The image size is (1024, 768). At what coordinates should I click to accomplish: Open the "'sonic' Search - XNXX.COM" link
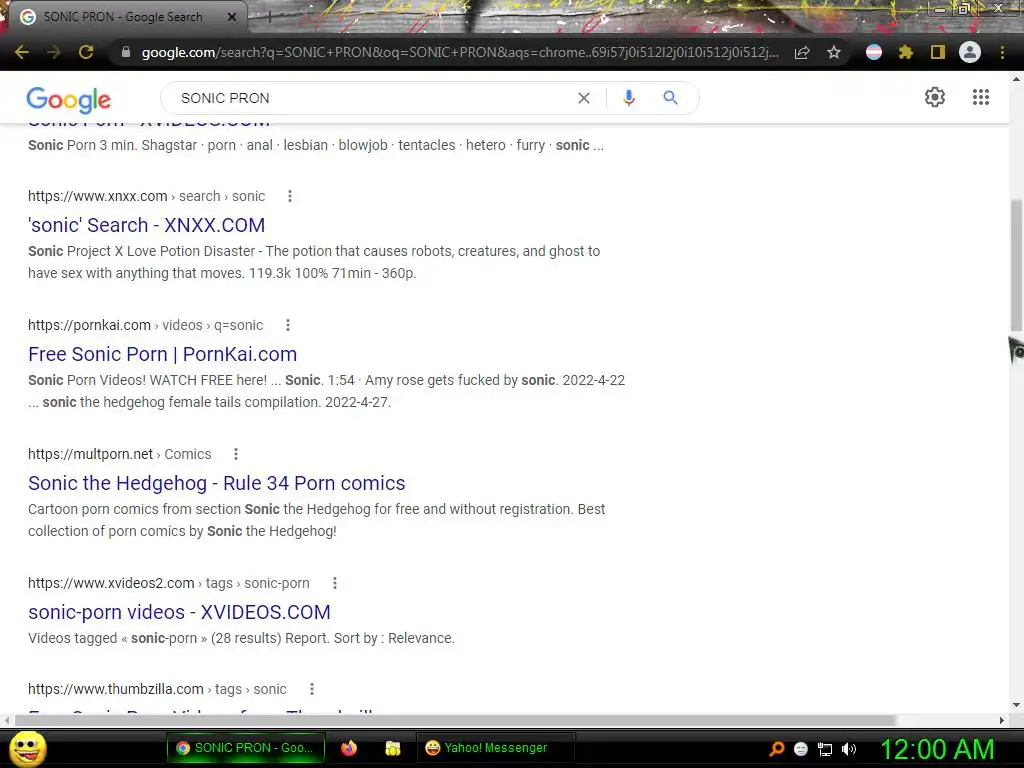[x=146, y=225]
